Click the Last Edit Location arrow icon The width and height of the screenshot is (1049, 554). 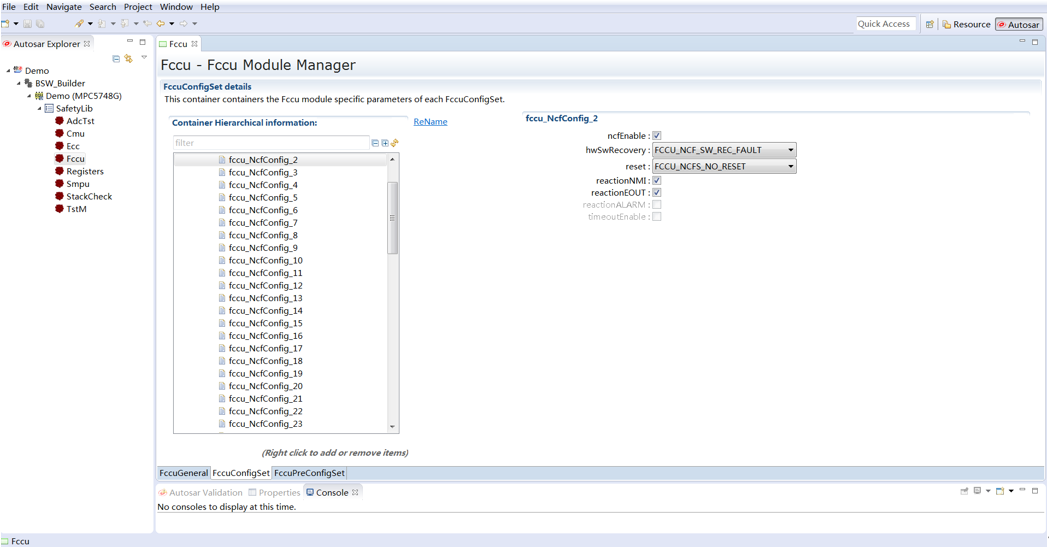pyautogui.click(x=147, y=23)
